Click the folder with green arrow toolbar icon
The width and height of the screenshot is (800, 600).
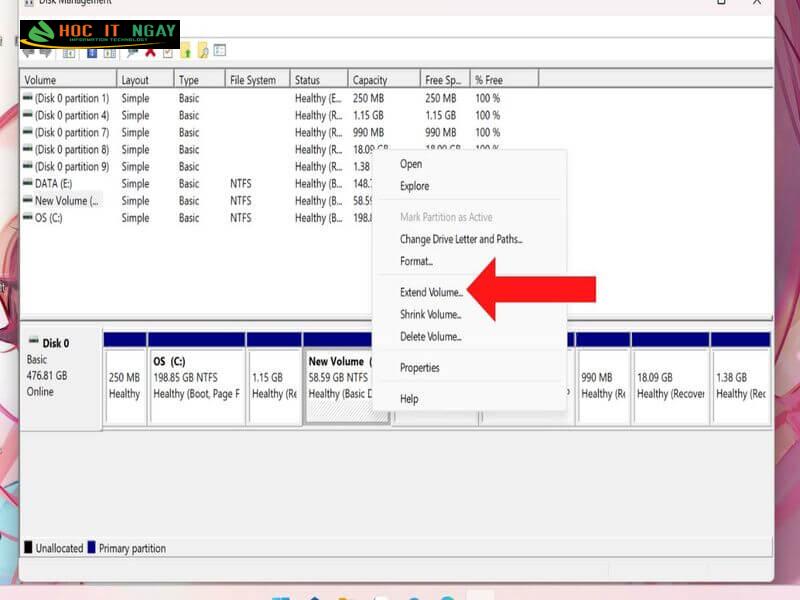[x=186, y=51]
